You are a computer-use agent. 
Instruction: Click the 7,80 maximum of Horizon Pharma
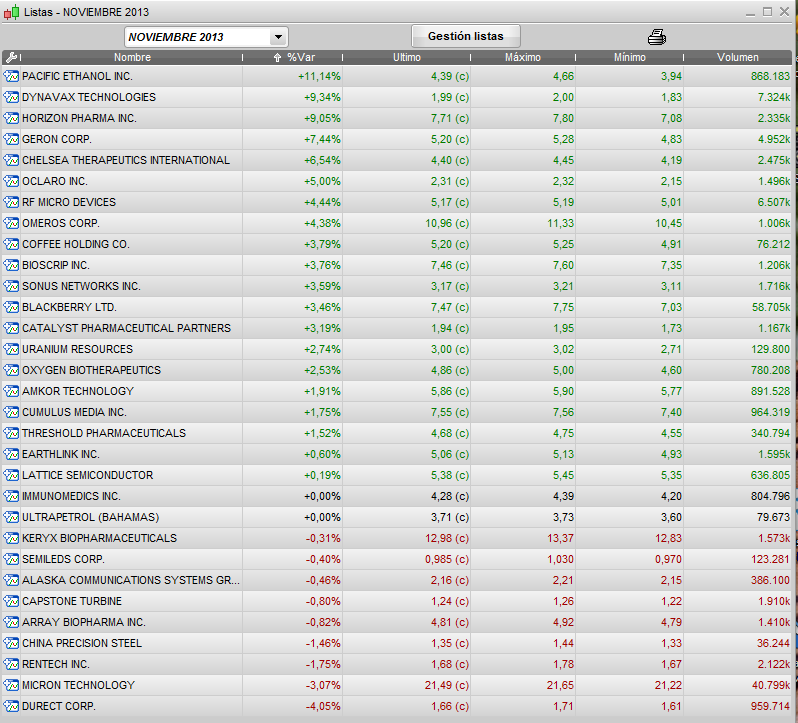[563, 118]
